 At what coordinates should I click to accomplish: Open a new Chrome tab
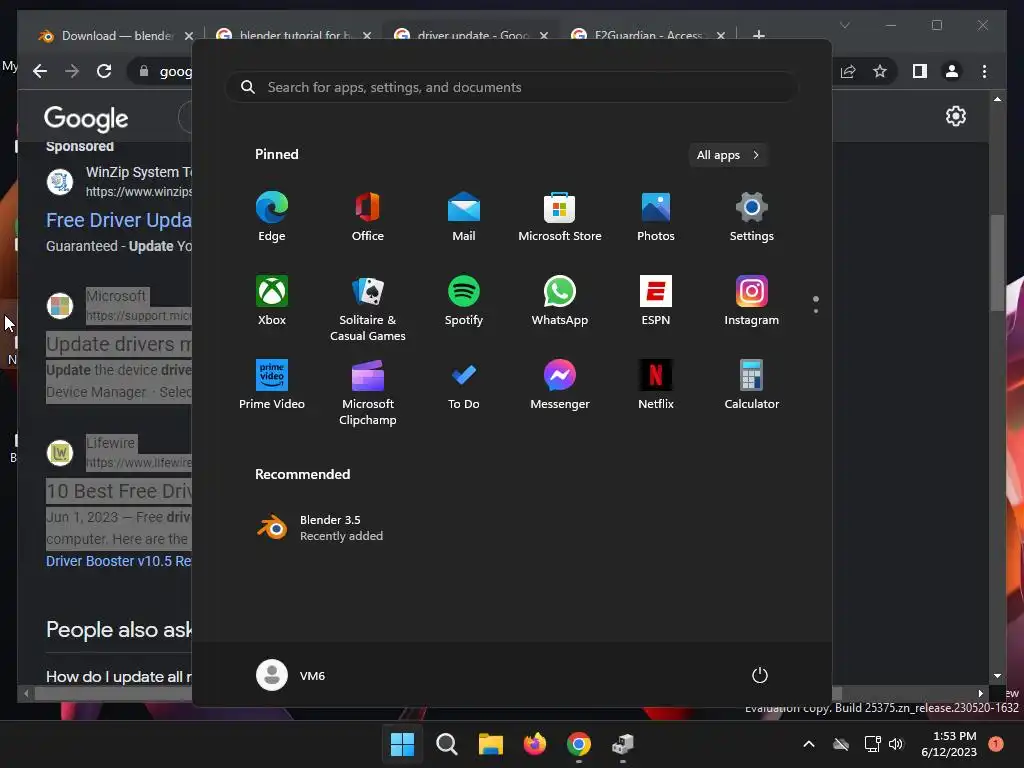(x=759, y=35)
